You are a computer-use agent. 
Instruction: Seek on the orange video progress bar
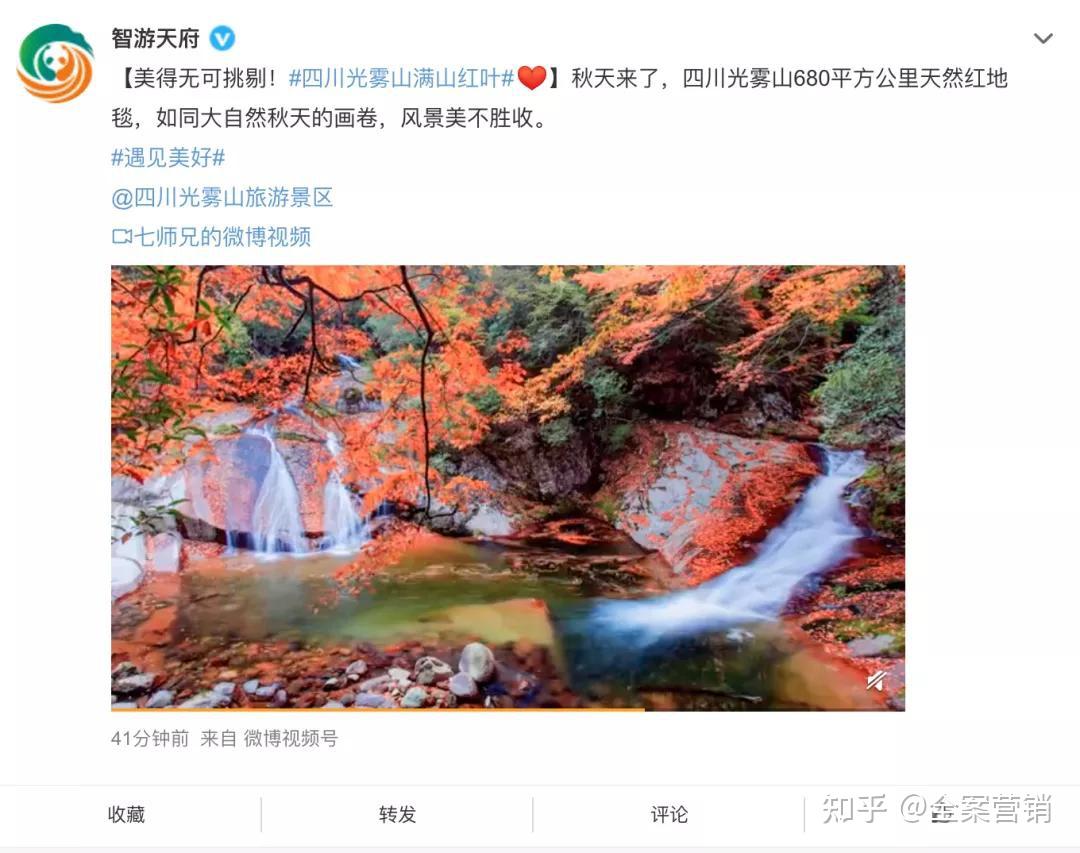pyautogui.click(x=508, y=709)
